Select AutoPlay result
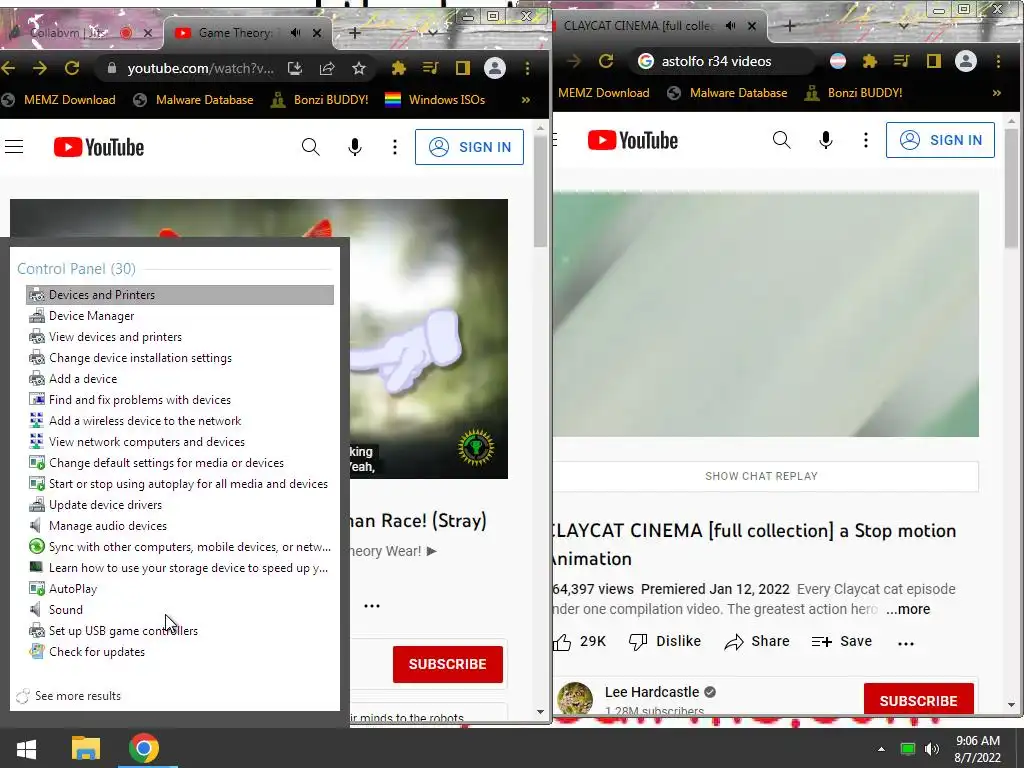Image resolution: width=1024 pixels, height=768 pixels. (72, 588)
